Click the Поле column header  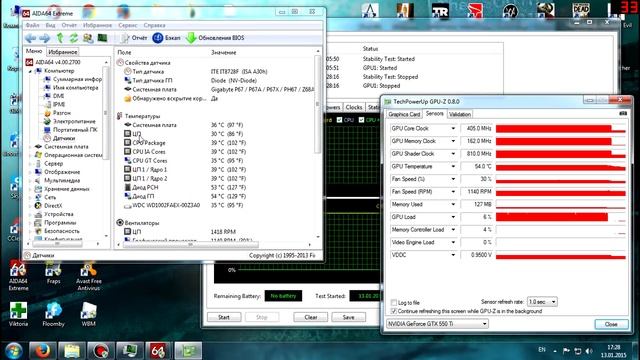[x=124, y=53]
